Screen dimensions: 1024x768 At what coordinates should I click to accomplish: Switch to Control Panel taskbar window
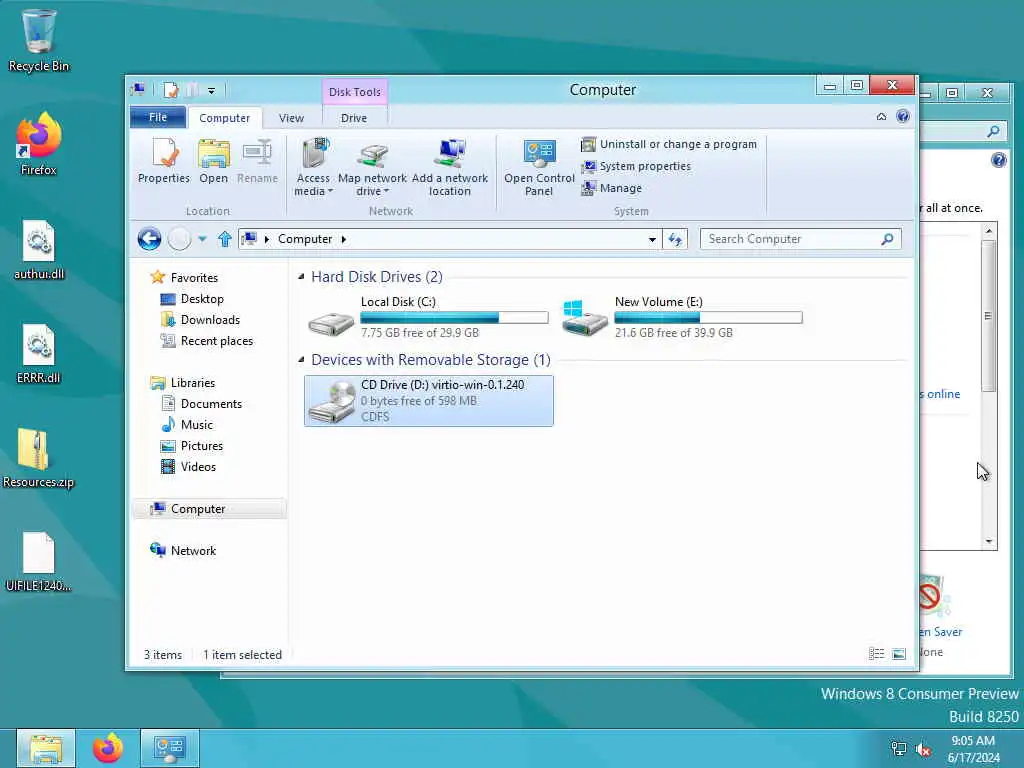[x=170, y=748]
